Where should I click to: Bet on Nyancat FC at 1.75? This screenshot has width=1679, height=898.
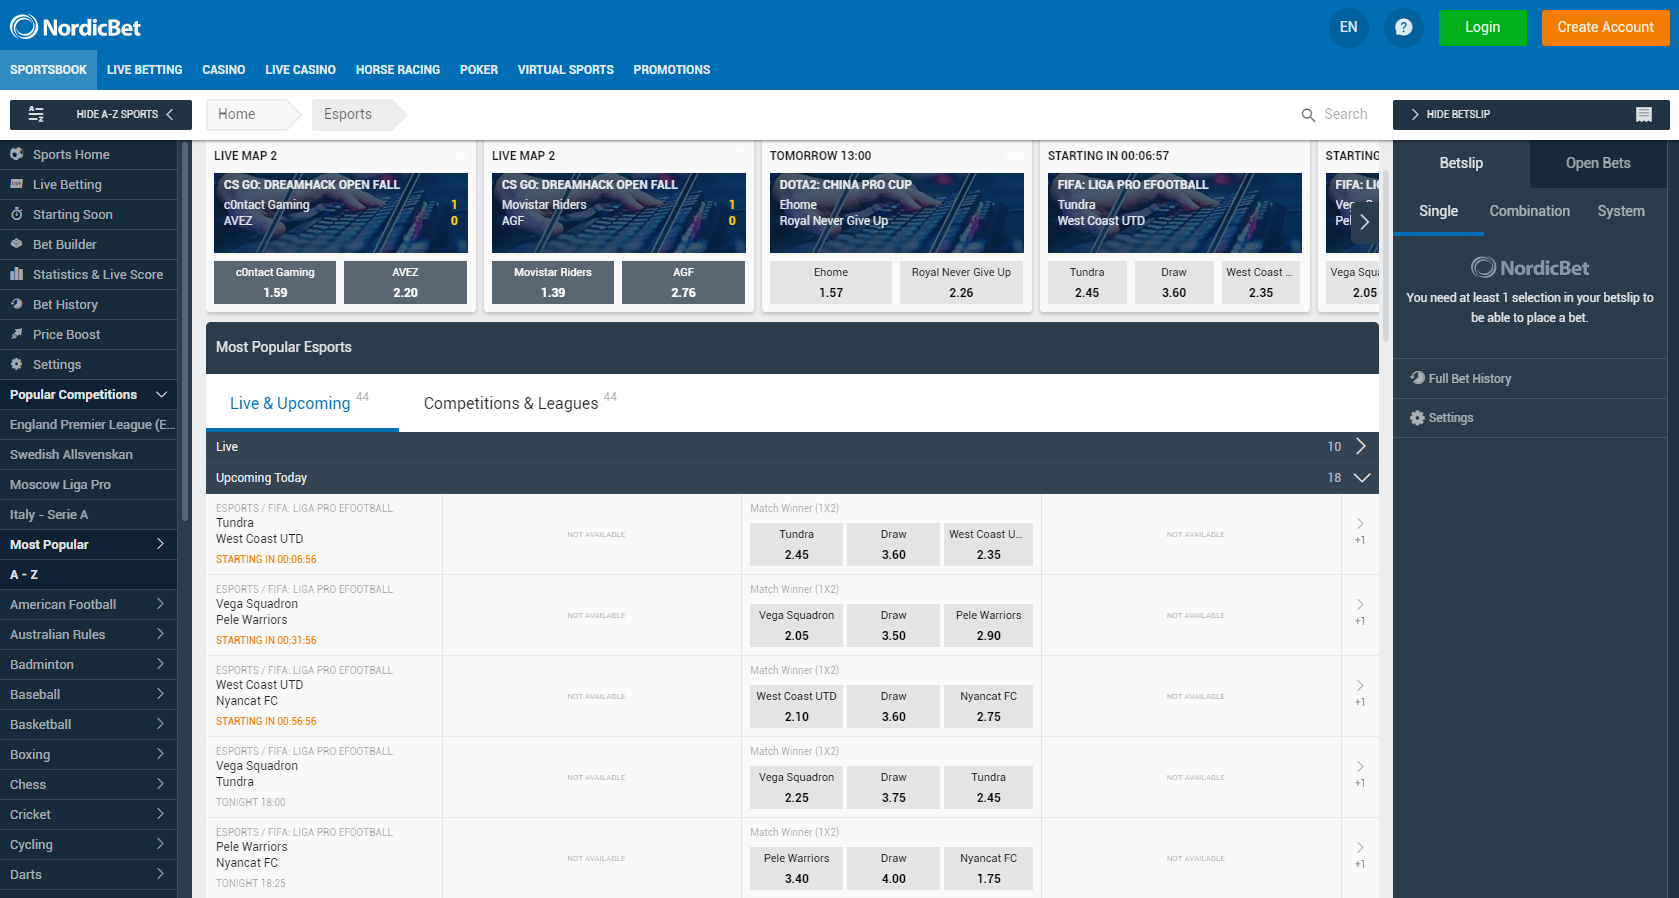[988, 868]
